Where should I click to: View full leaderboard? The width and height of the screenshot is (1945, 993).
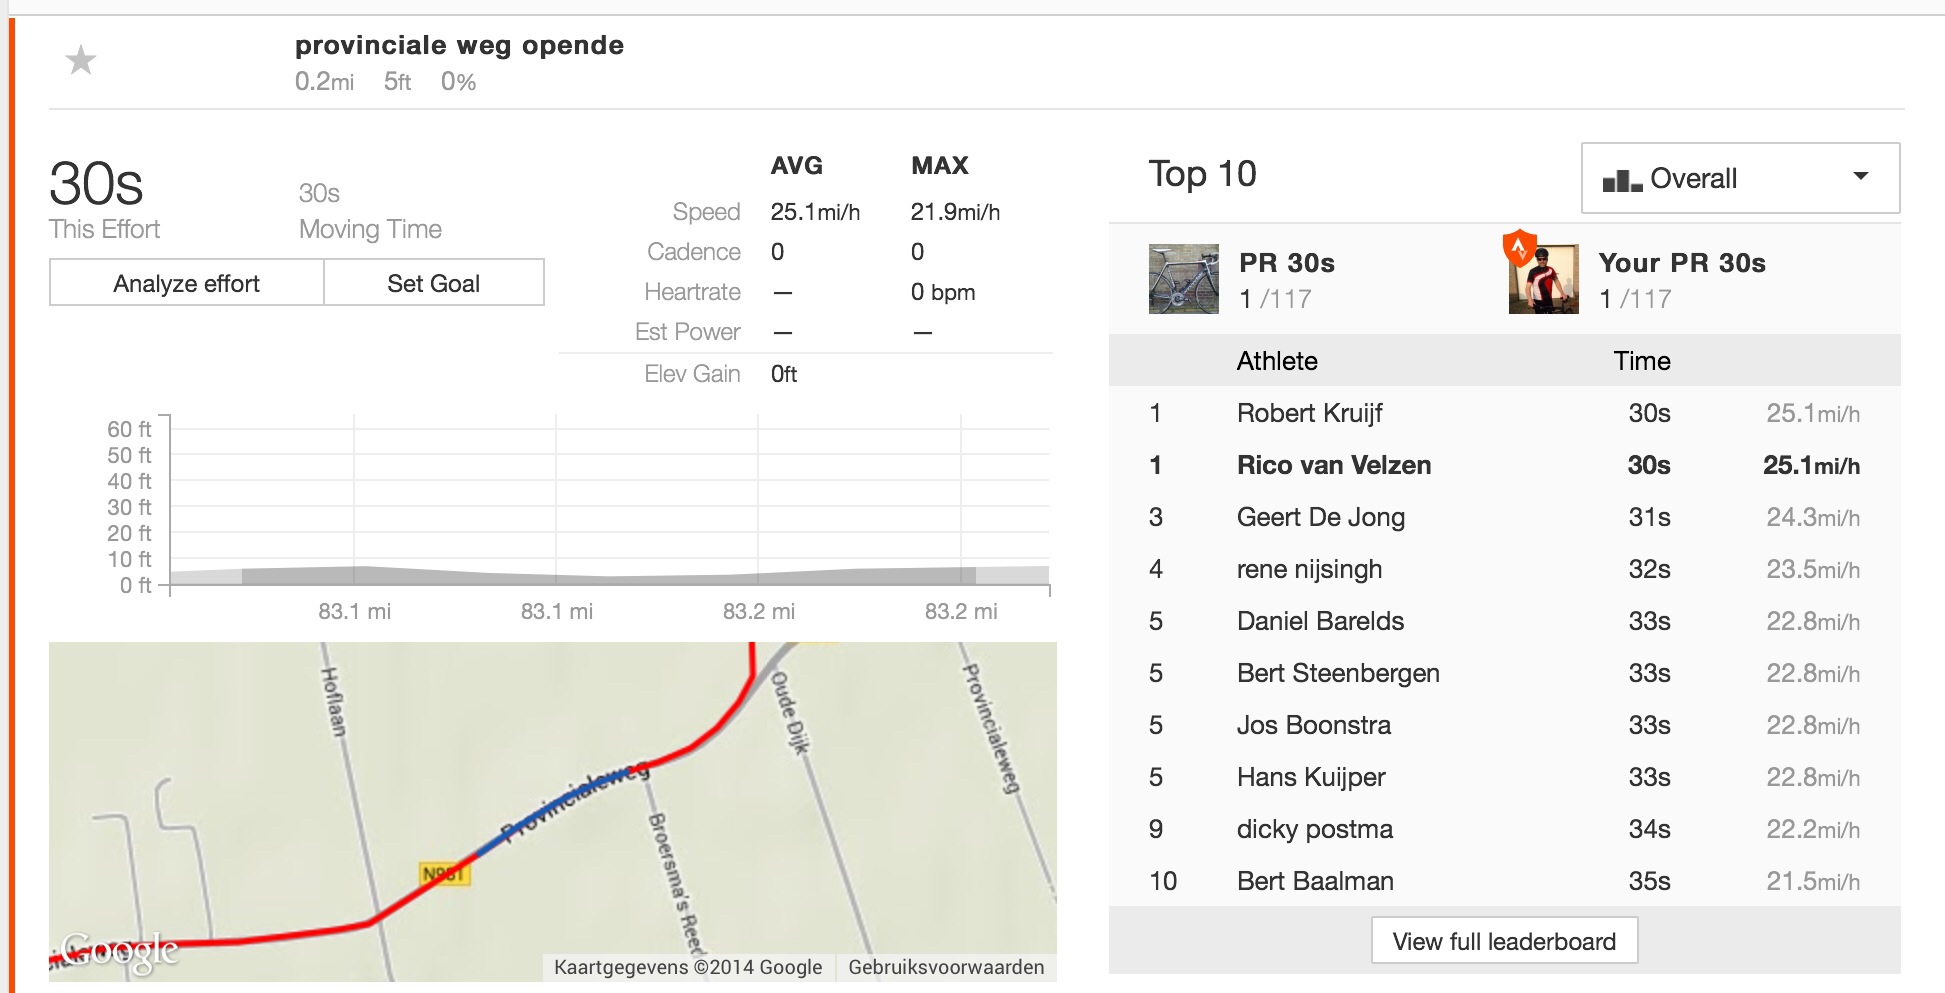point(1504,941)
